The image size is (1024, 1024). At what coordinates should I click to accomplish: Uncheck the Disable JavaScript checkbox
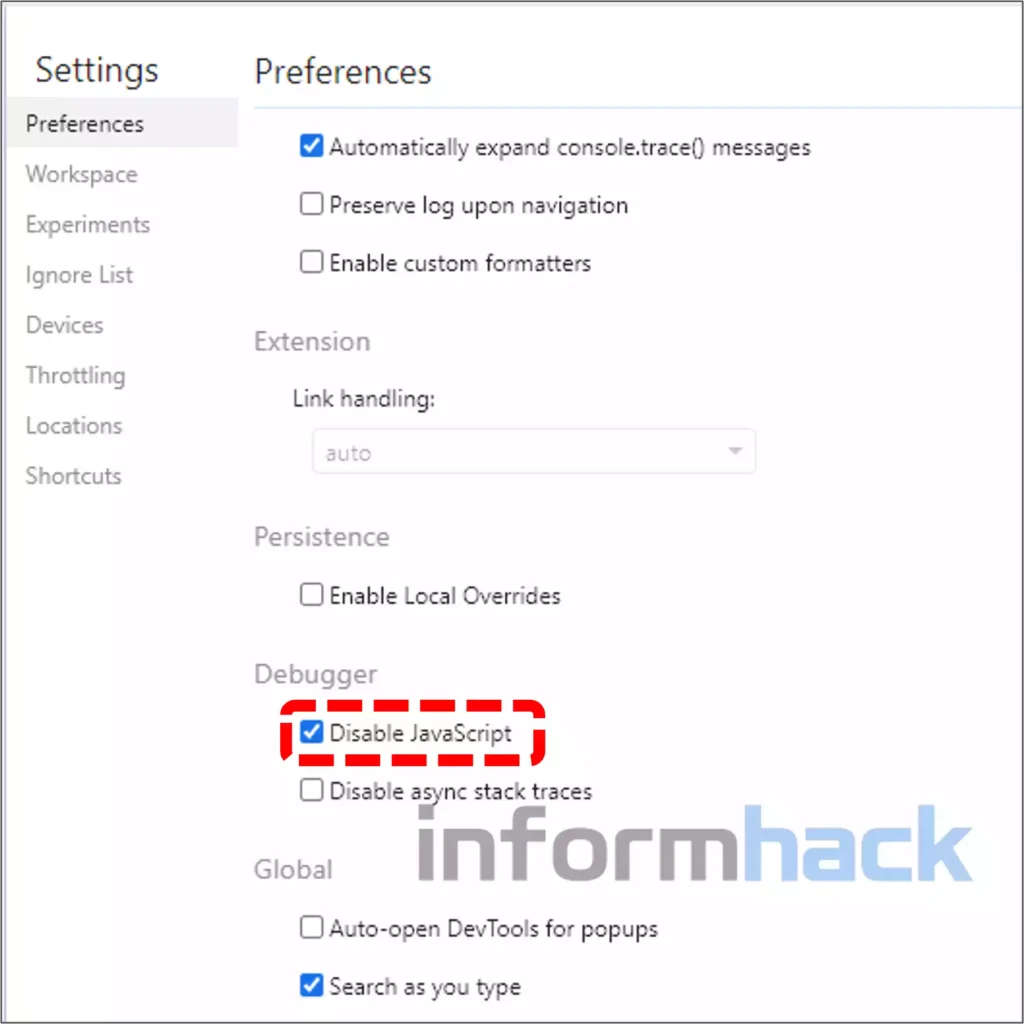pyautogui.click(x=312, y=731)
